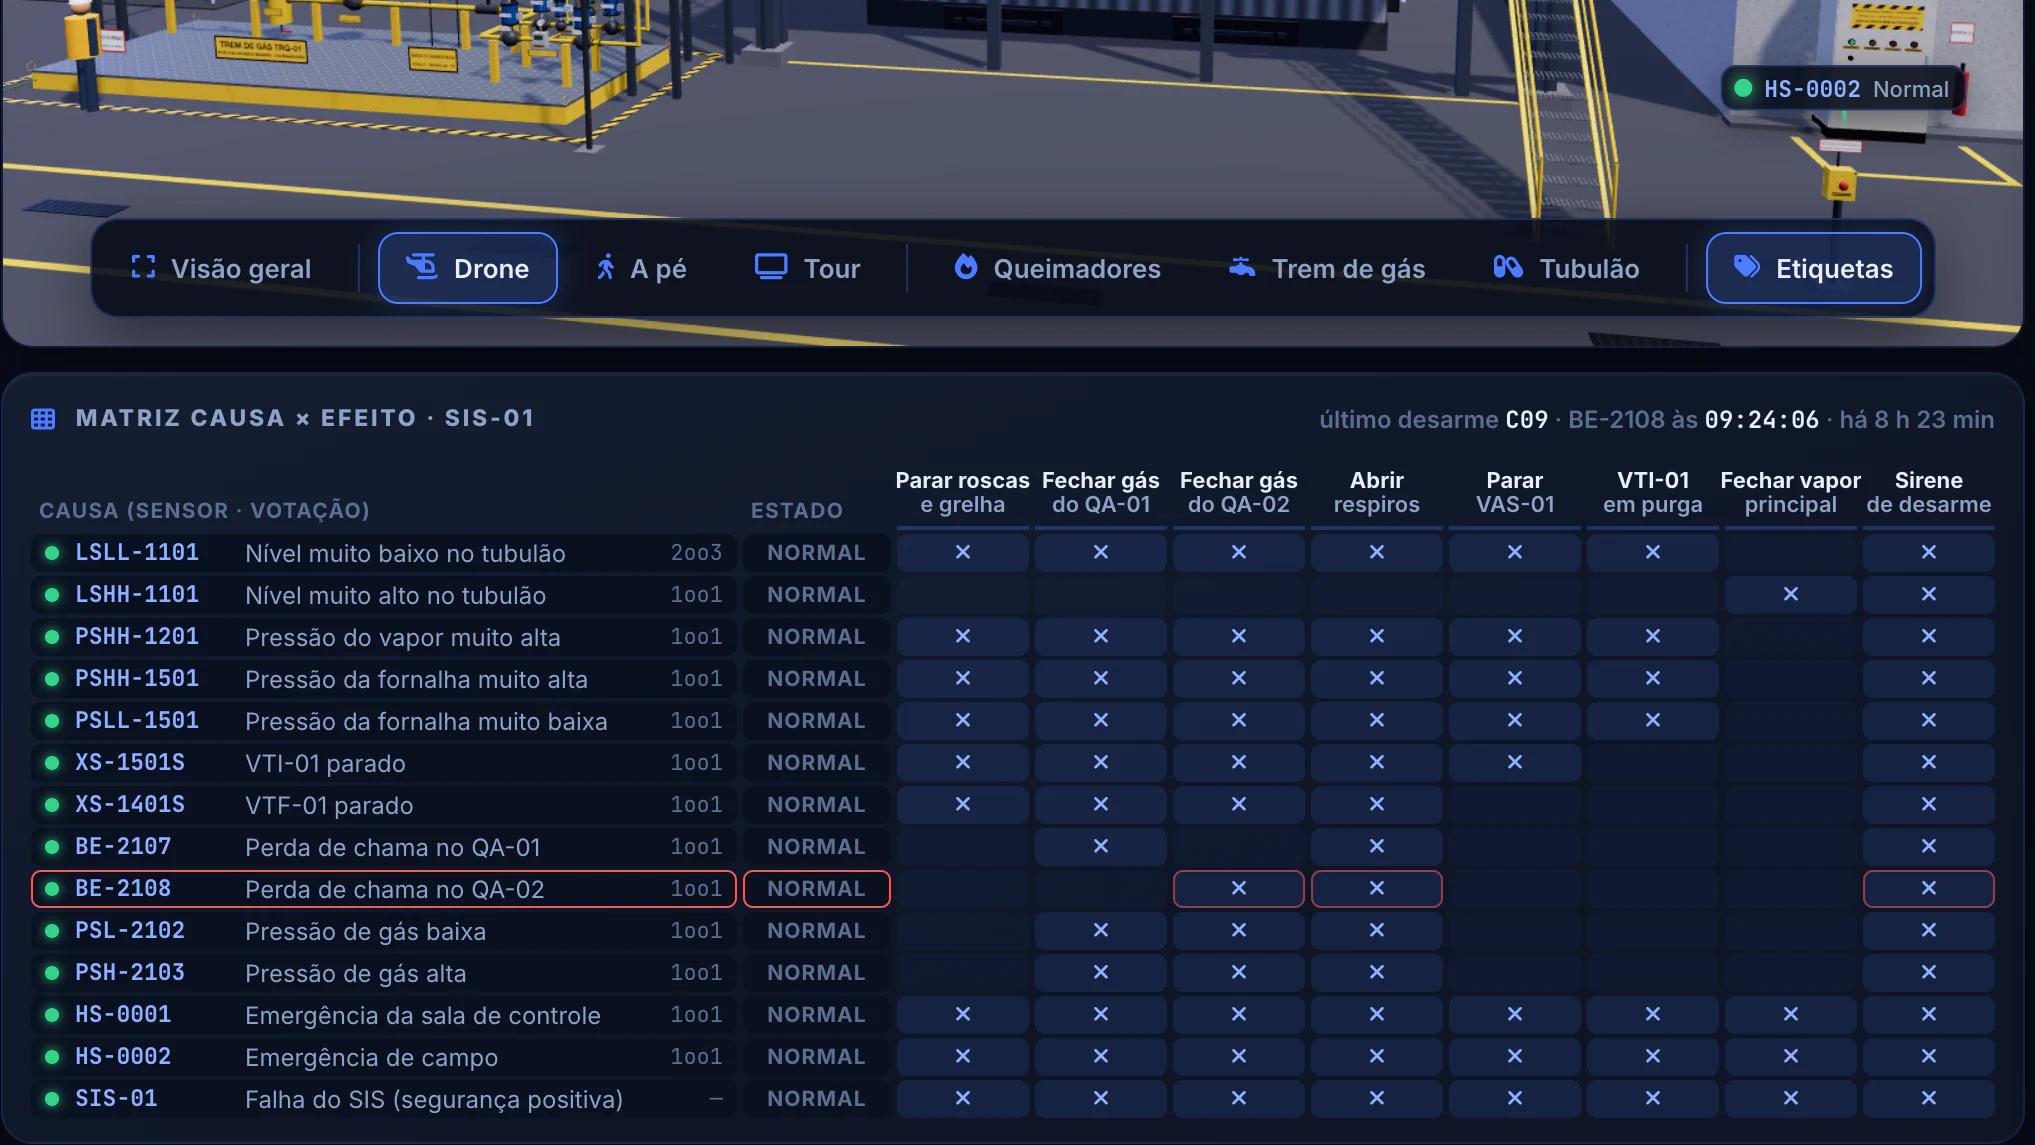Screen dimensions: 2035x1145
Task: Click highlighted X for BE-2108 Fechar gás QA-02
Action: click(1239, 888)
